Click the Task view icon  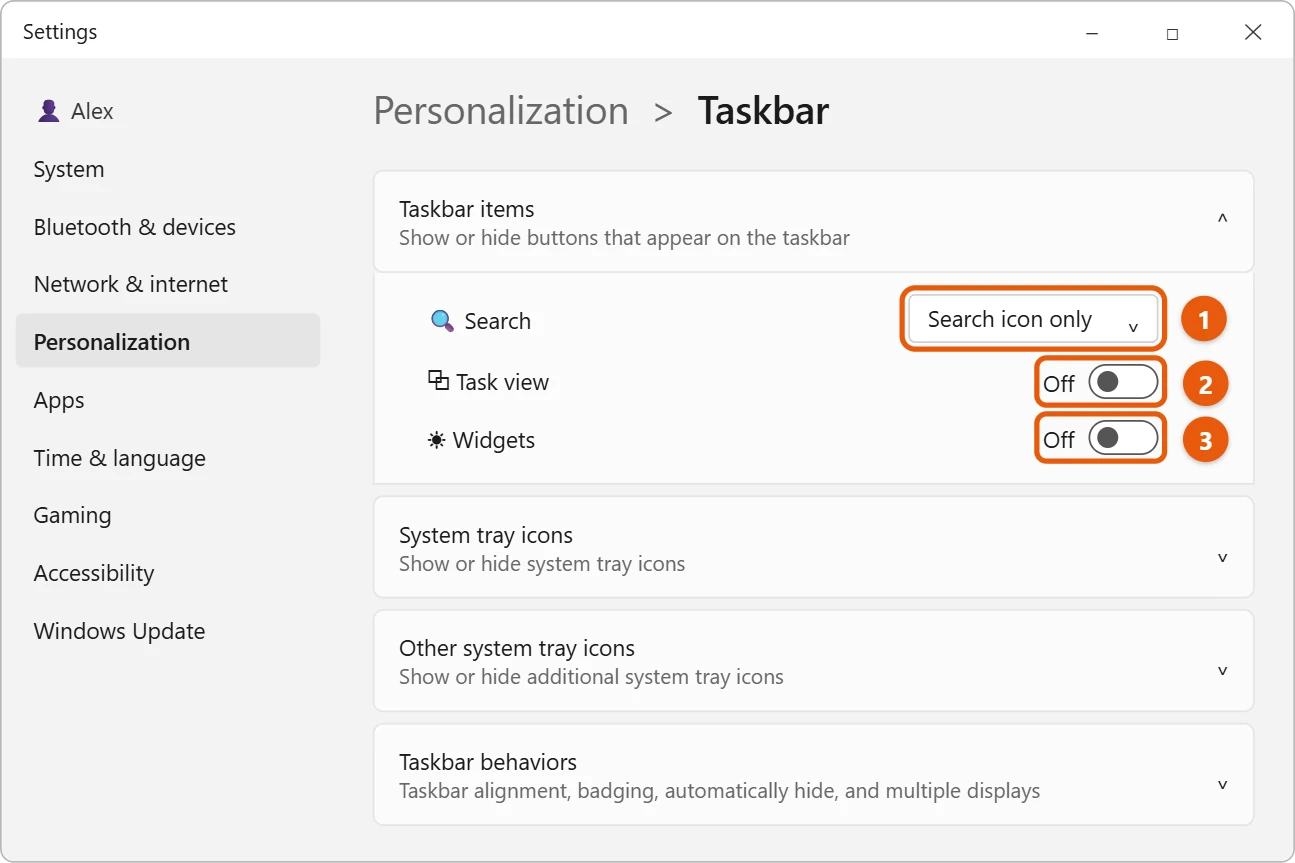tap(438, 381)
